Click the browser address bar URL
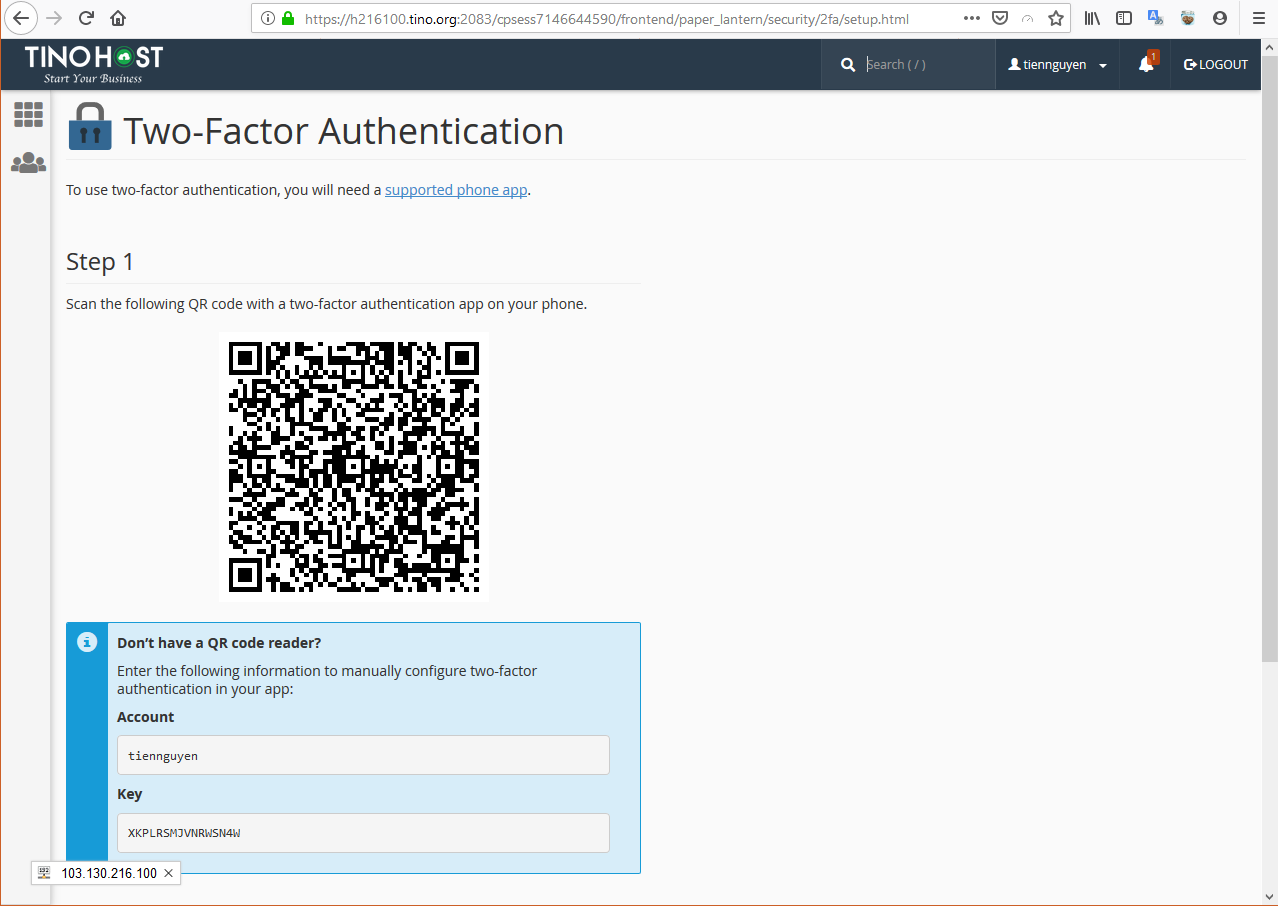 pos(607,18)
